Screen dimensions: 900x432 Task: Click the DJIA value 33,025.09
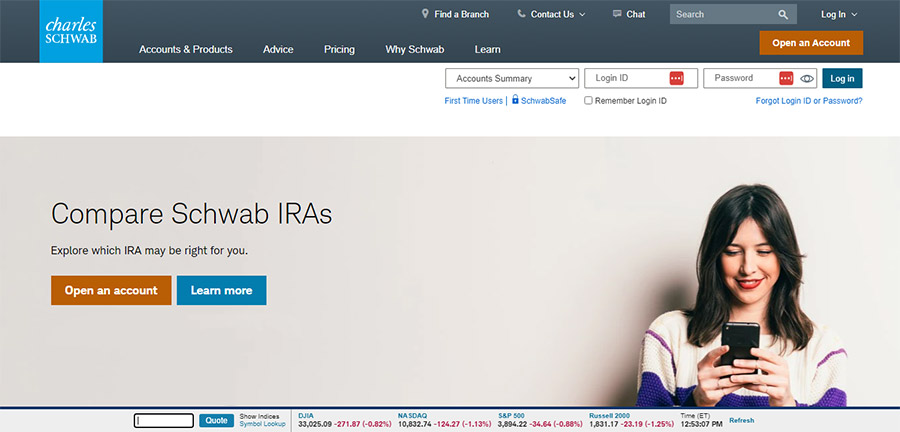click(x=315, y=424)
